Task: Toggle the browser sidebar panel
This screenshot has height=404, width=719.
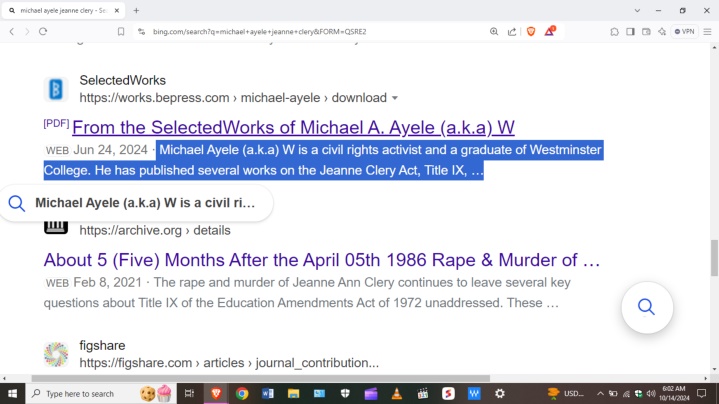Action: [631, 32]
